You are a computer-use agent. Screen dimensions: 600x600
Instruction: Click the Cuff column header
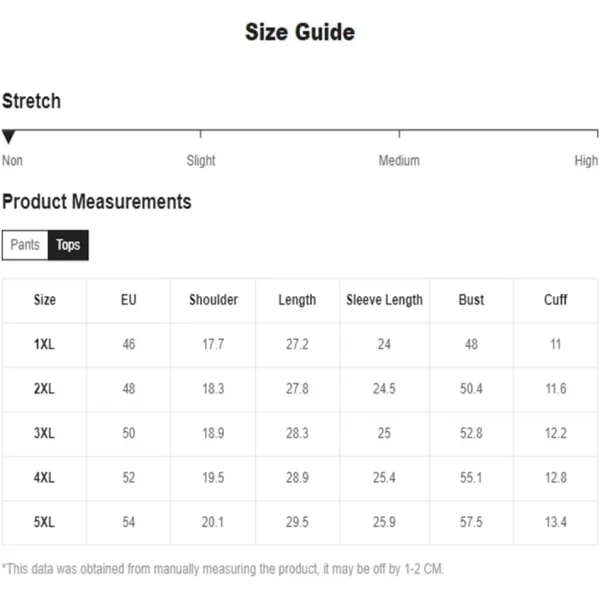point(556,300)
